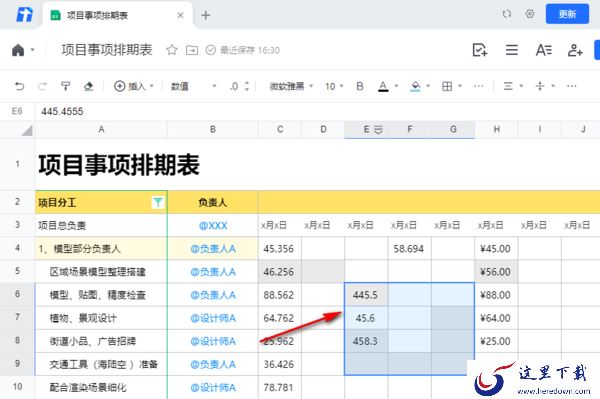Select column H header
The width and height of the screenshot is (600, 399).
pyautogui.click(x=496, y=130)
